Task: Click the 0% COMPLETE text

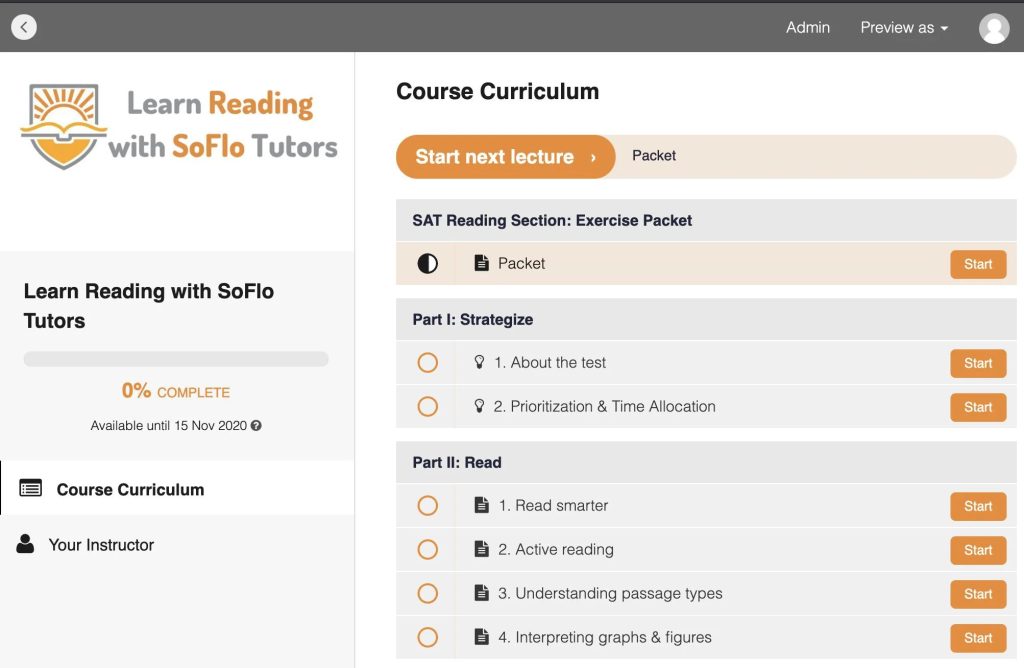Action: tap(176, 391)
